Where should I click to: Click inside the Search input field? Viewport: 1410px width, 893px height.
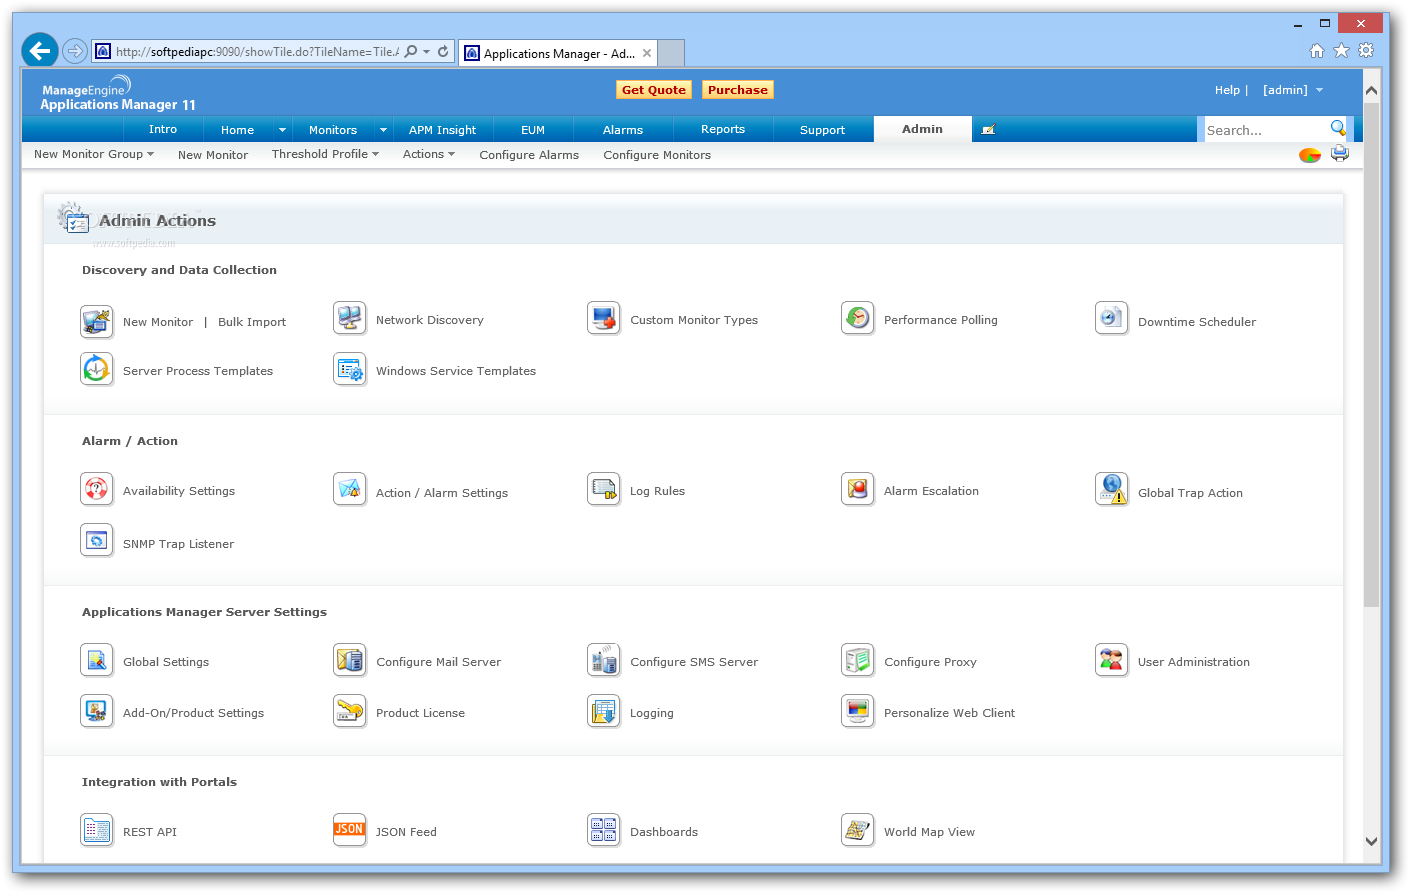[1266, 130]
